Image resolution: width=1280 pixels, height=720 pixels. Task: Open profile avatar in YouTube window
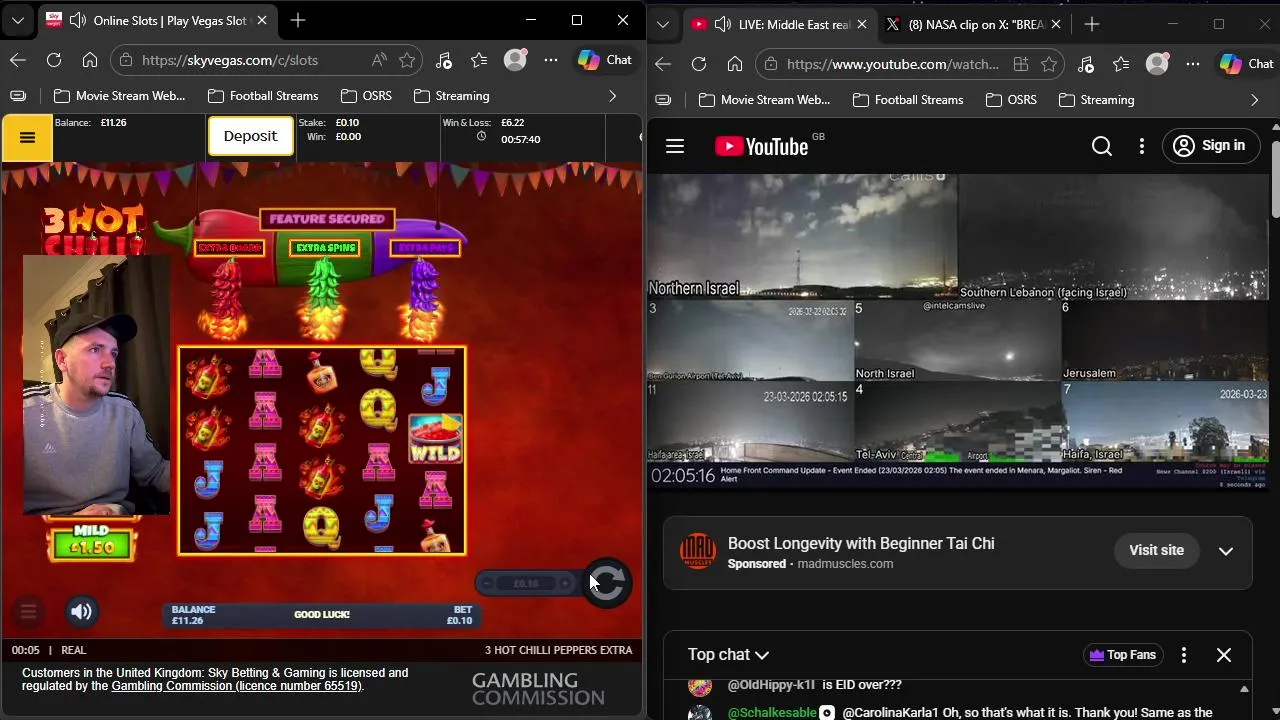[1157, 64]
